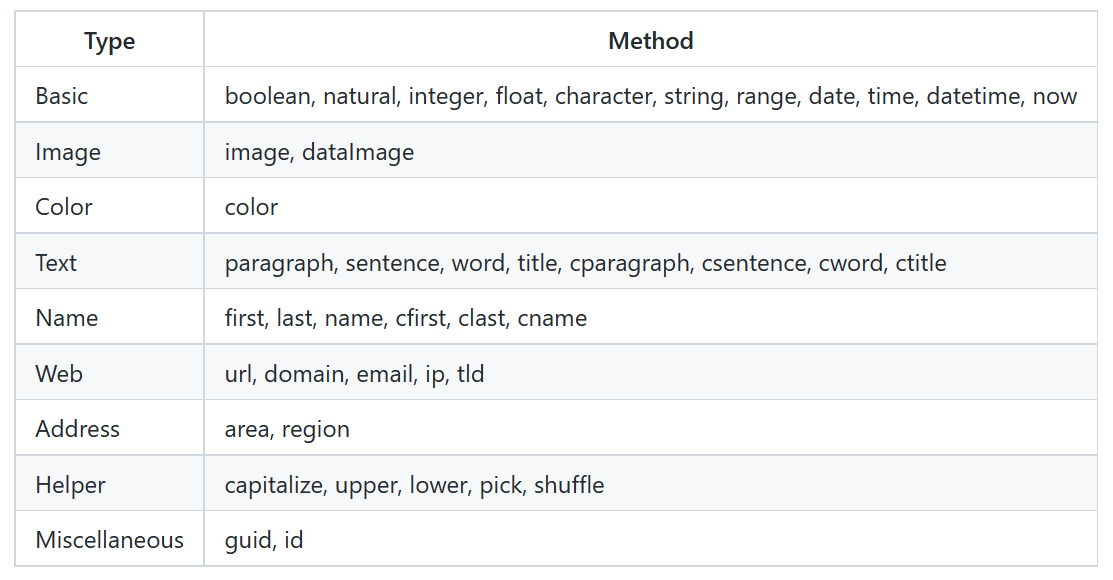Select the guid, id methods cell
This screenshot has height=580, width=1113.
[x=650, y=539]
